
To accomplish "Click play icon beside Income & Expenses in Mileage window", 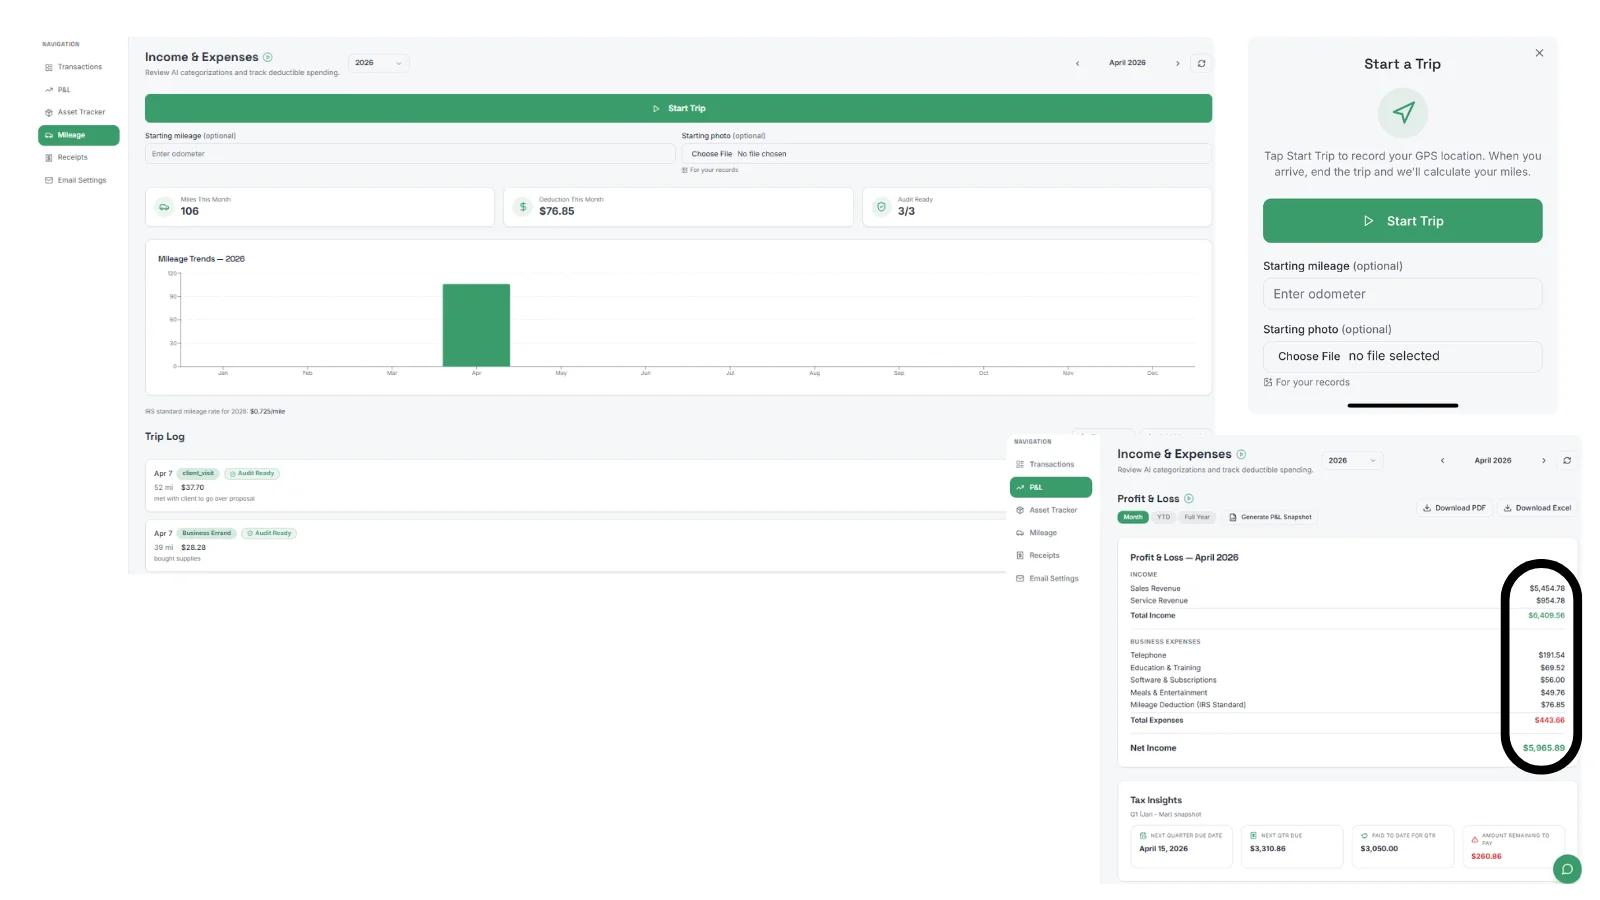I will [267, 57].
